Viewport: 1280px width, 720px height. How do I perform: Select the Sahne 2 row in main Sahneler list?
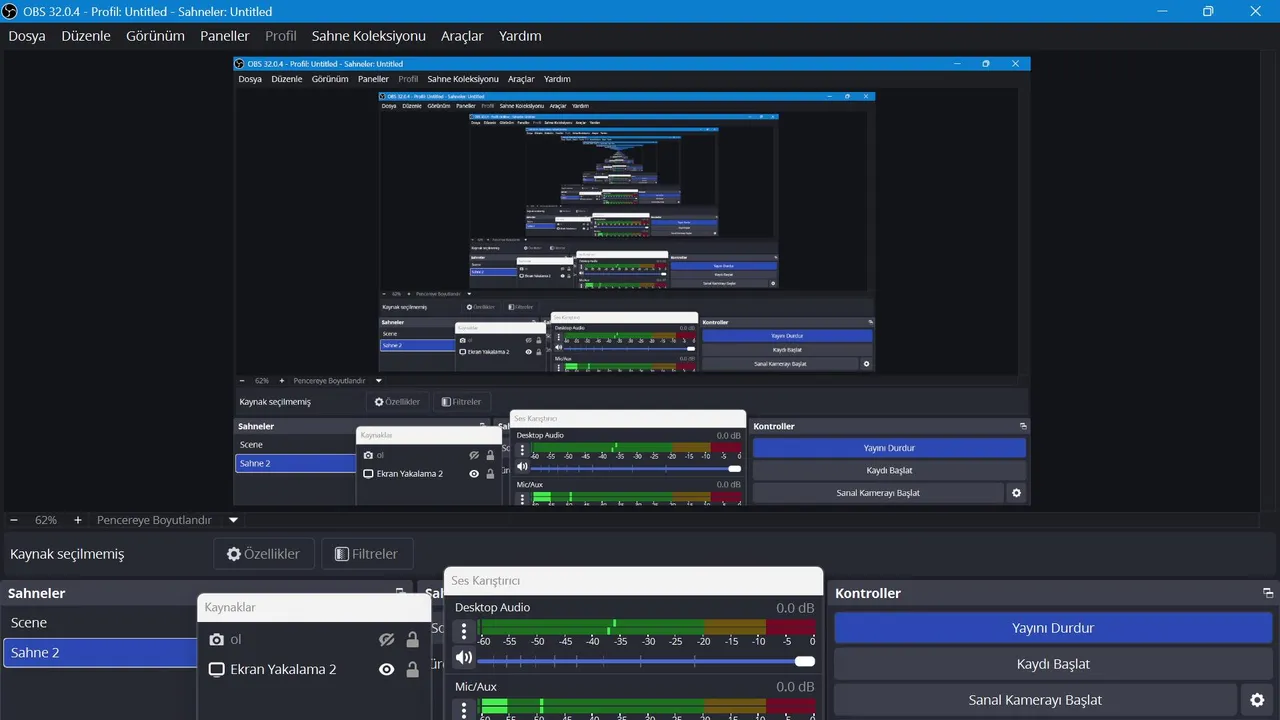100,652
